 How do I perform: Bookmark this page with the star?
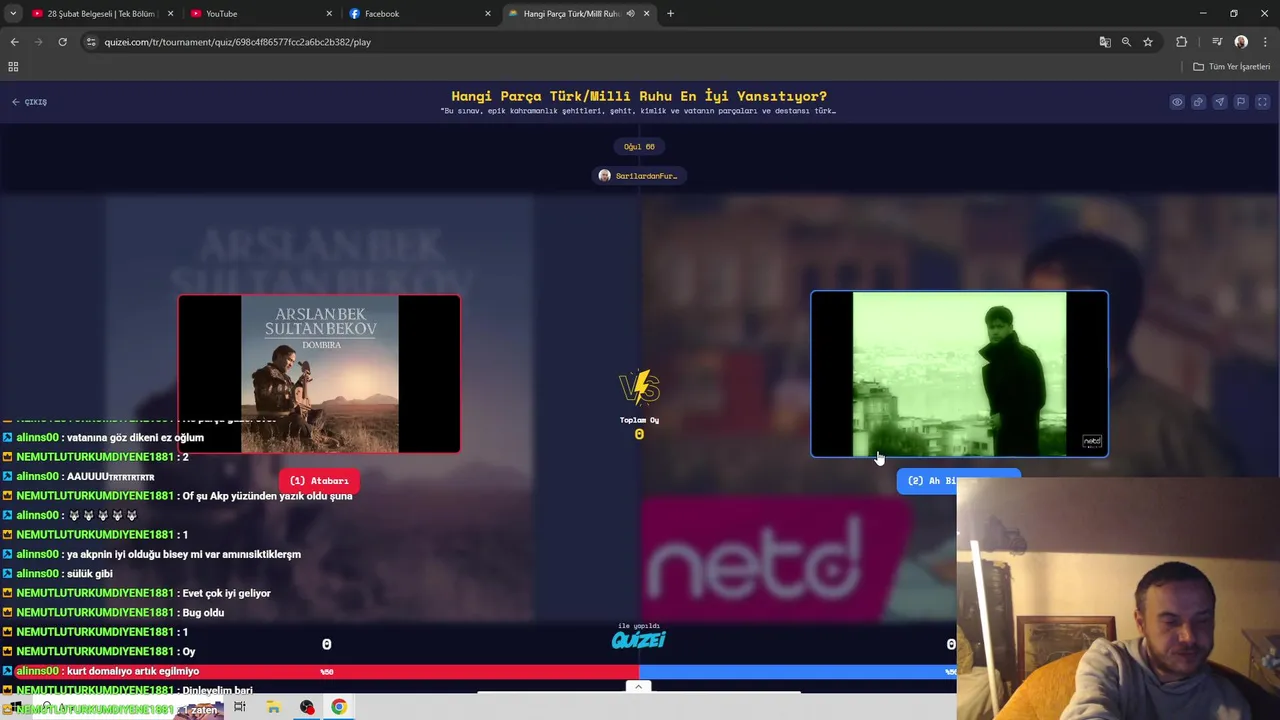(1148, 42)
